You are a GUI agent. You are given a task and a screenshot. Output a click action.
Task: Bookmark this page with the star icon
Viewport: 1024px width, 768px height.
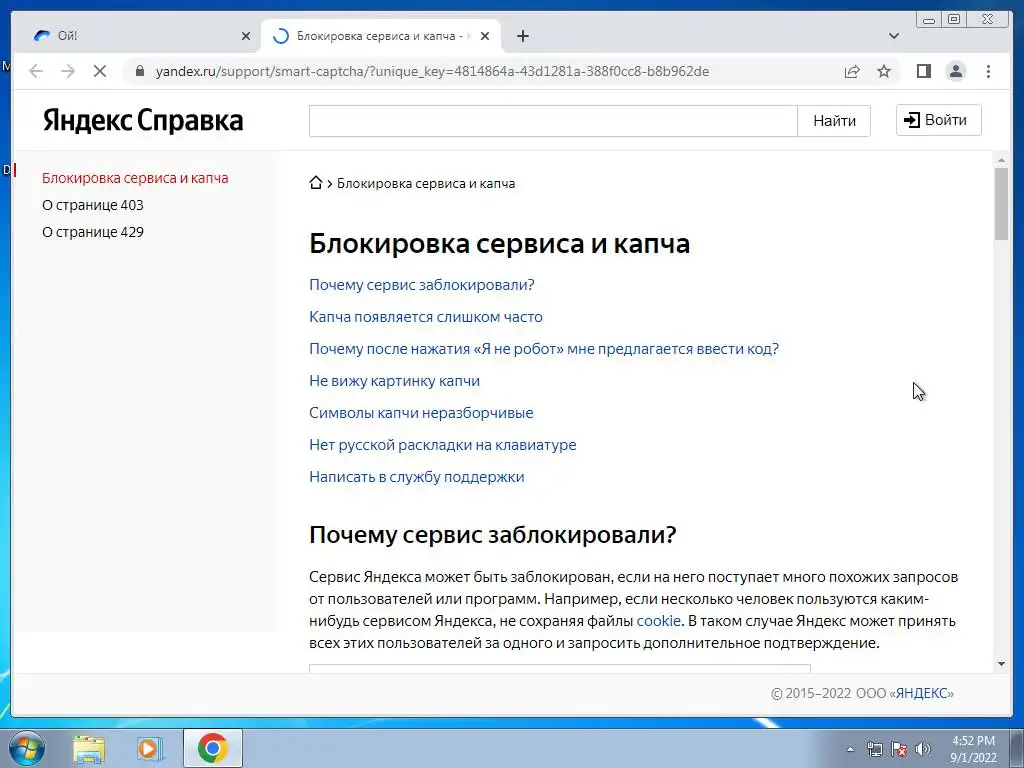pos(884,71)
